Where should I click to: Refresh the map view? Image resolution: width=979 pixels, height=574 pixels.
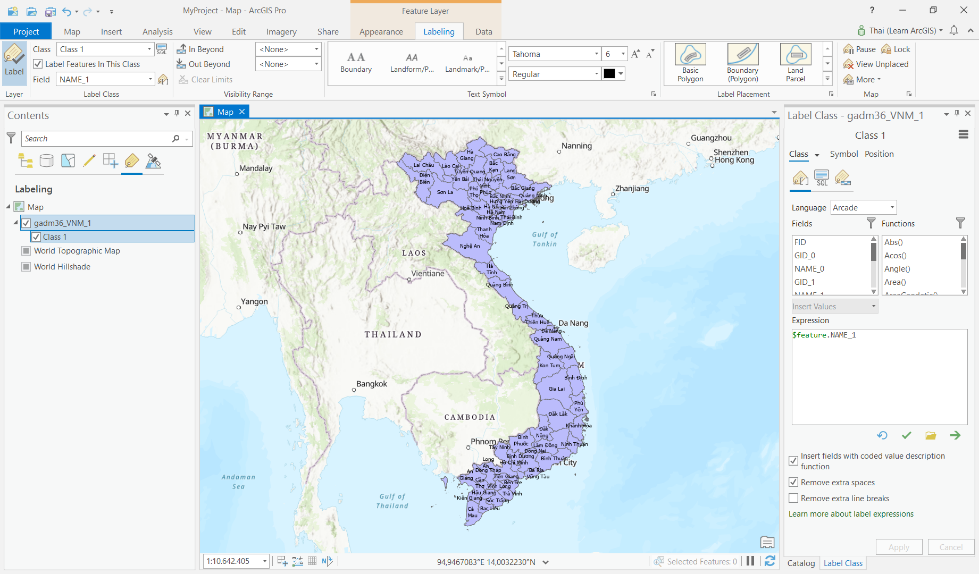point(770,561)
